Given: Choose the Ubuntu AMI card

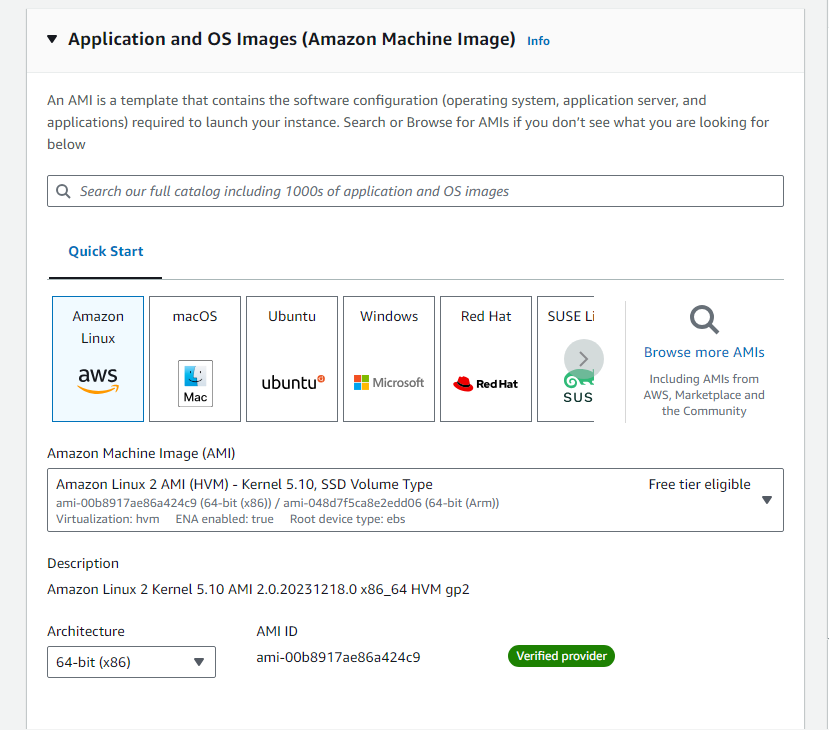Looking at the screenshot, I should pos(292,359).
